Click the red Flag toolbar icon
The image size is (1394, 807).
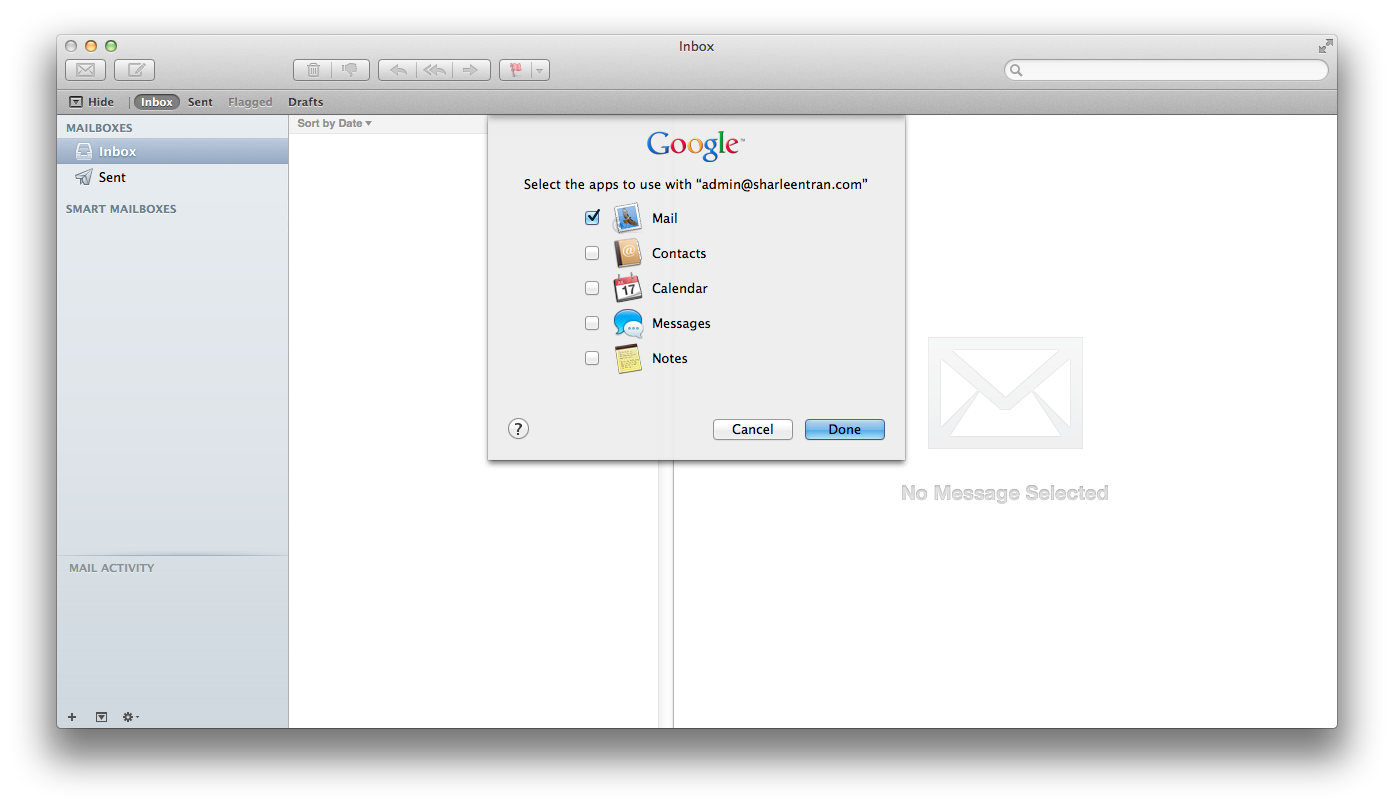click(x=515, y=70)
